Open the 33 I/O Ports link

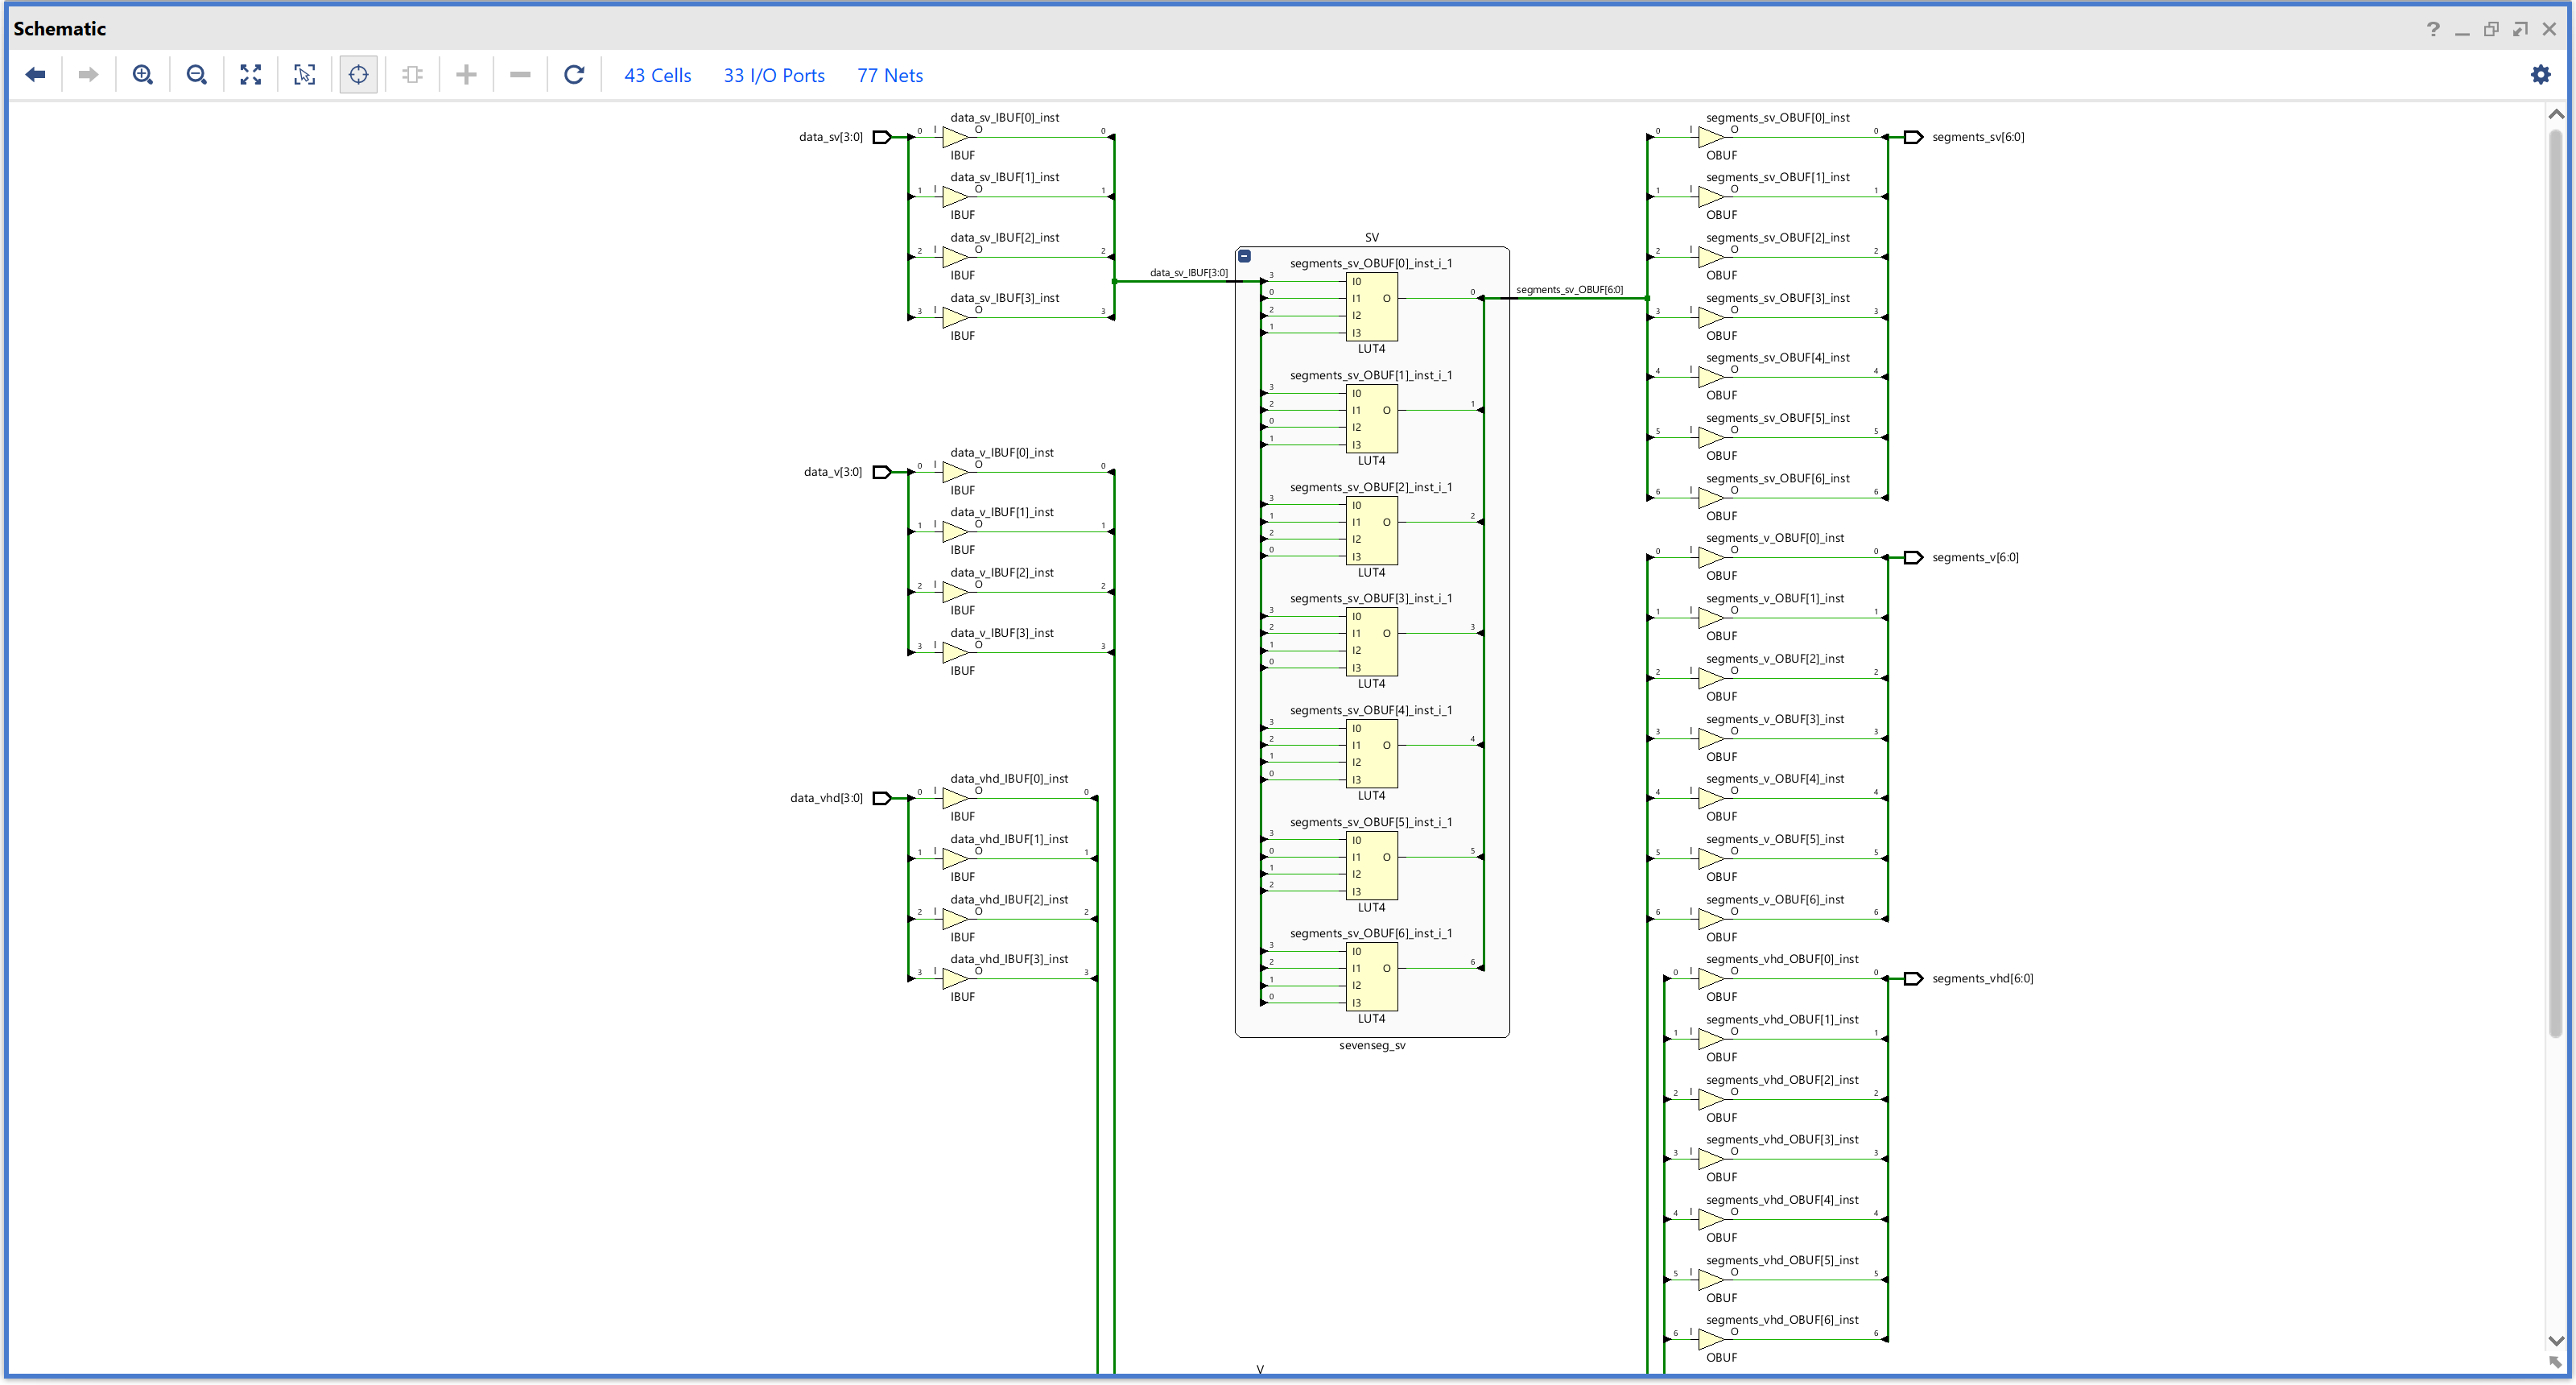(x=774, y=76)
